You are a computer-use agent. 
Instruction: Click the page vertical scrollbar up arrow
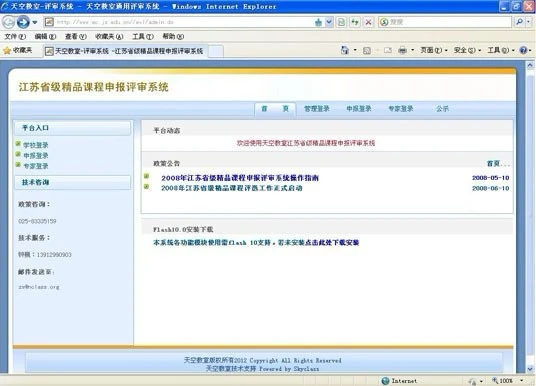(x=530, y=65)
